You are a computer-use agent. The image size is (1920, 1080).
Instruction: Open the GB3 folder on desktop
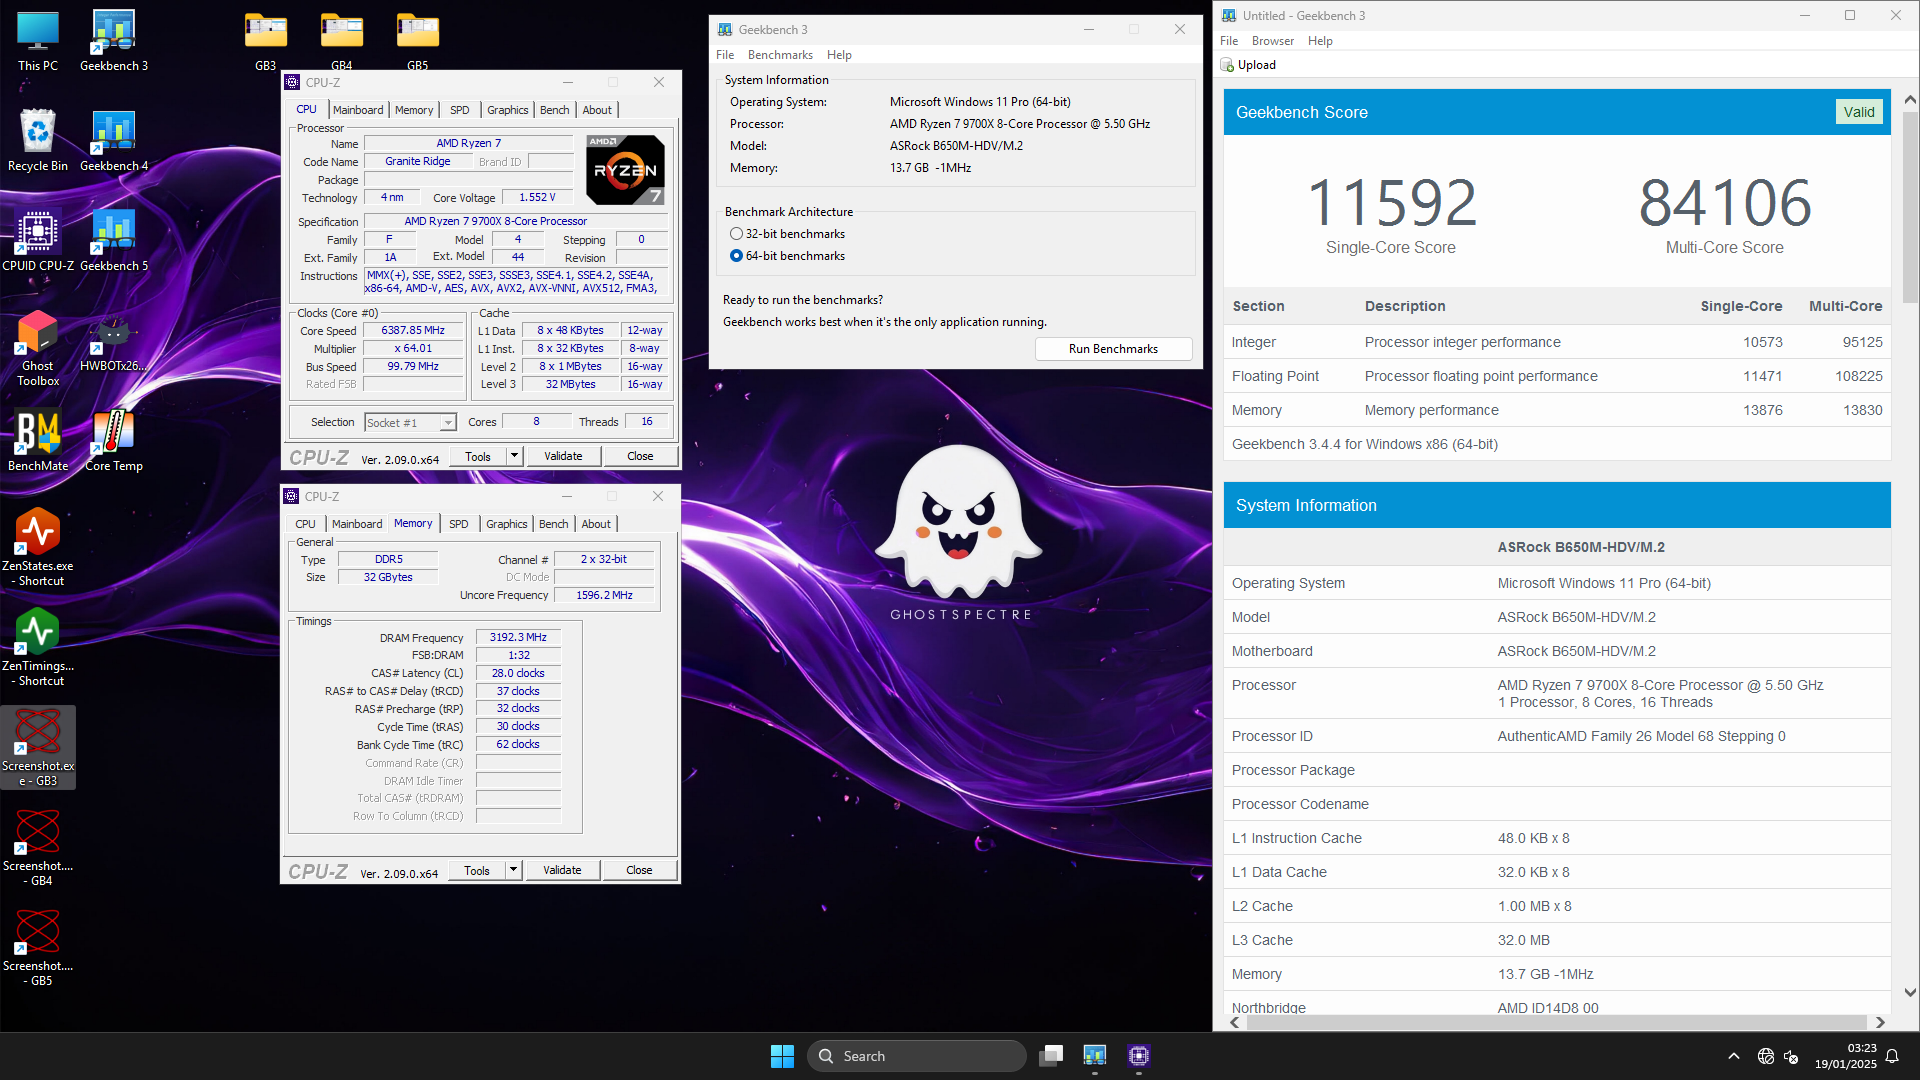266,41
